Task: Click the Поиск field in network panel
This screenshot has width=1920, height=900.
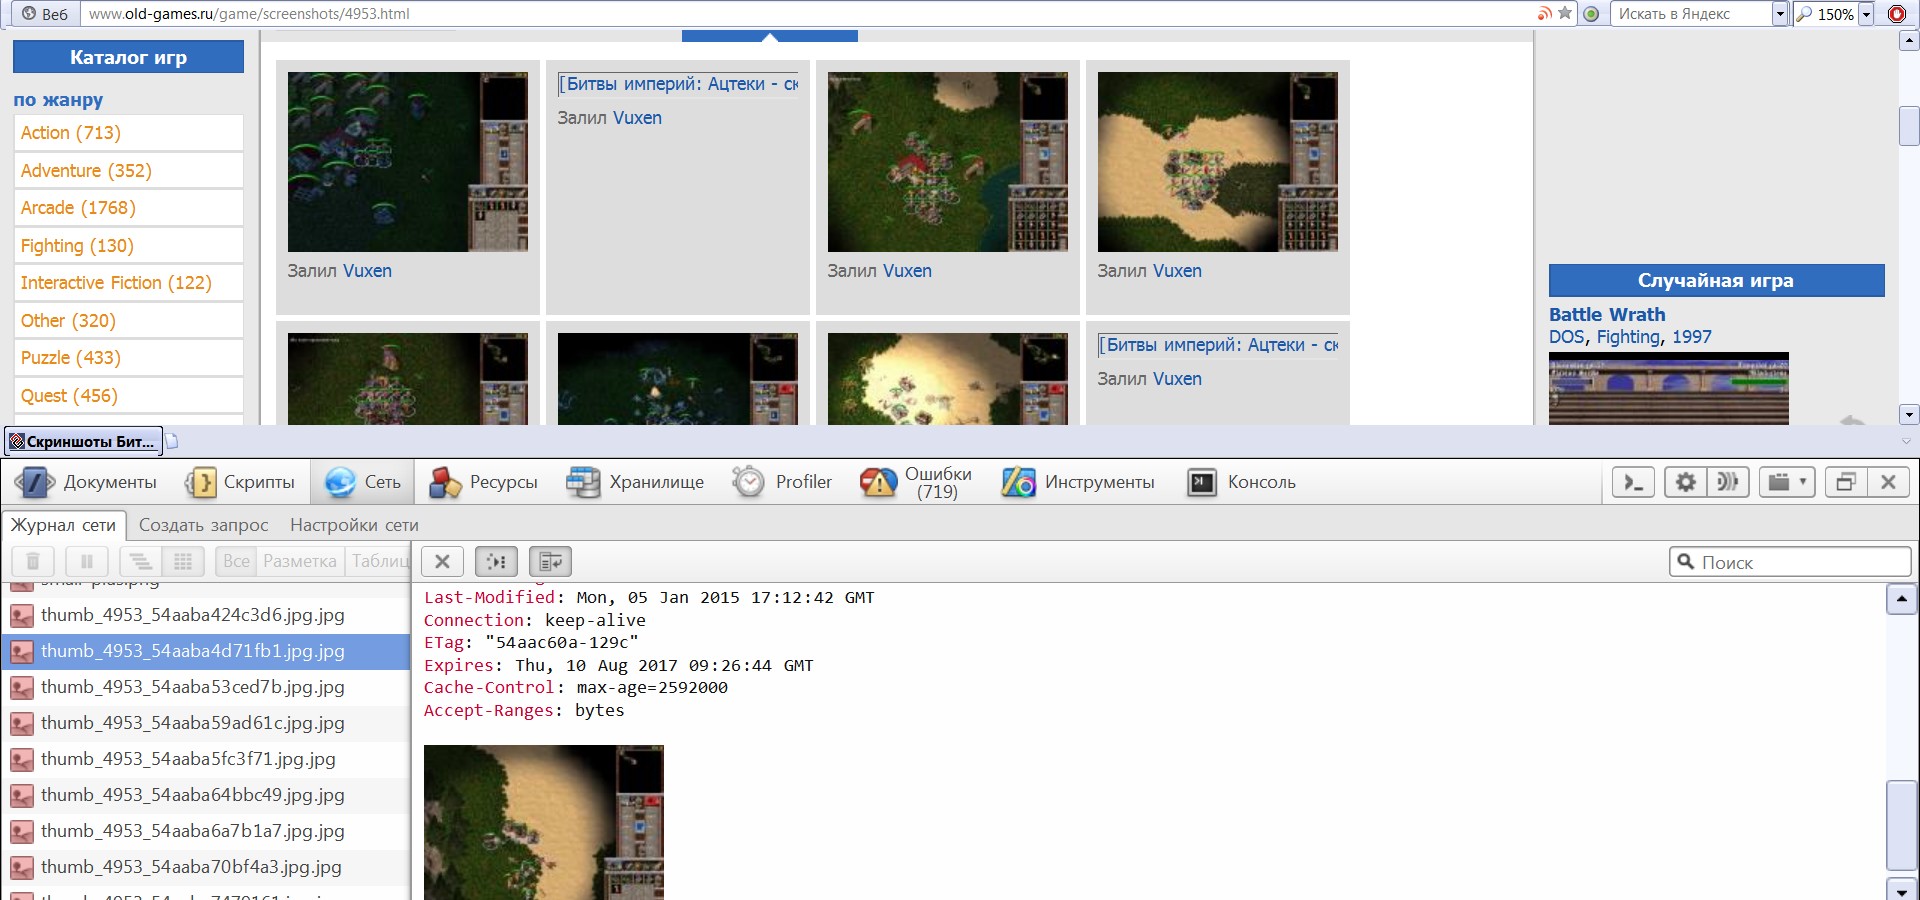Action: 1790,562
